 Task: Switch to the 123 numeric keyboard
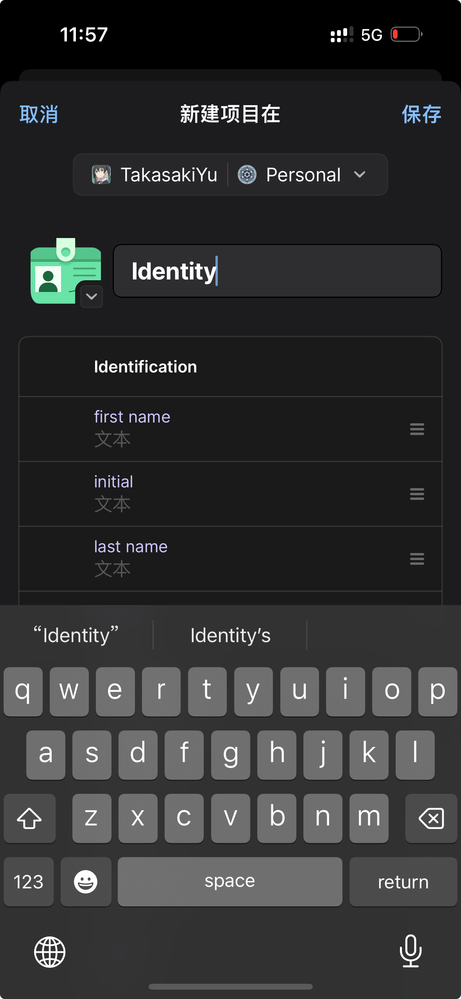[x=29, y=882]
